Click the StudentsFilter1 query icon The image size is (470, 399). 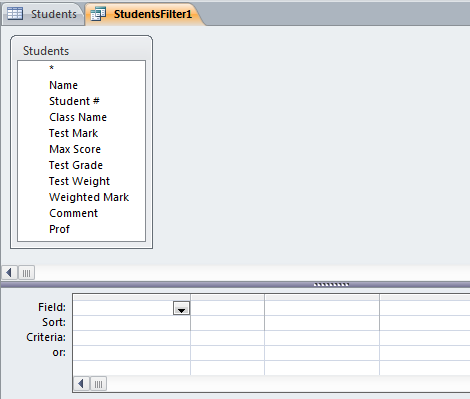[98, 14]
